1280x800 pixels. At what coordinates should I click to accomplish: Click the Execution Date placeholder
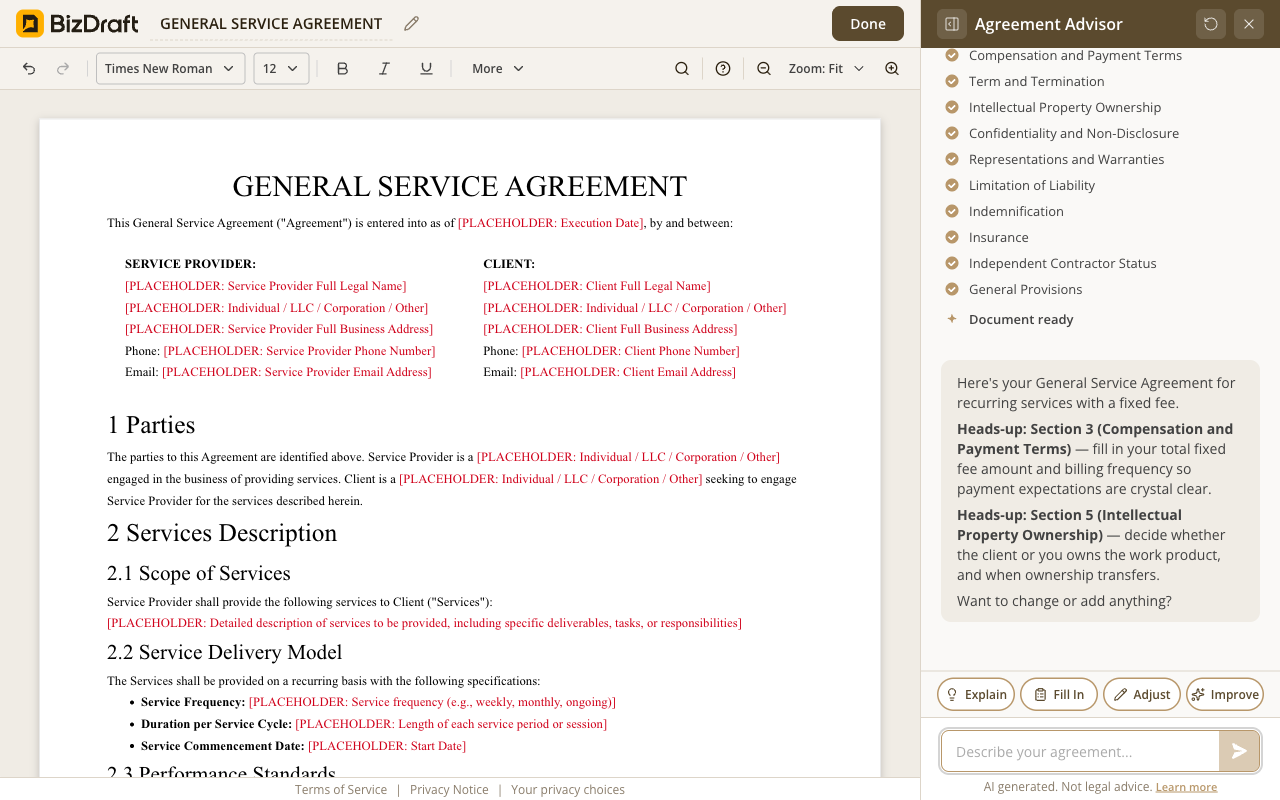(551, 223)
